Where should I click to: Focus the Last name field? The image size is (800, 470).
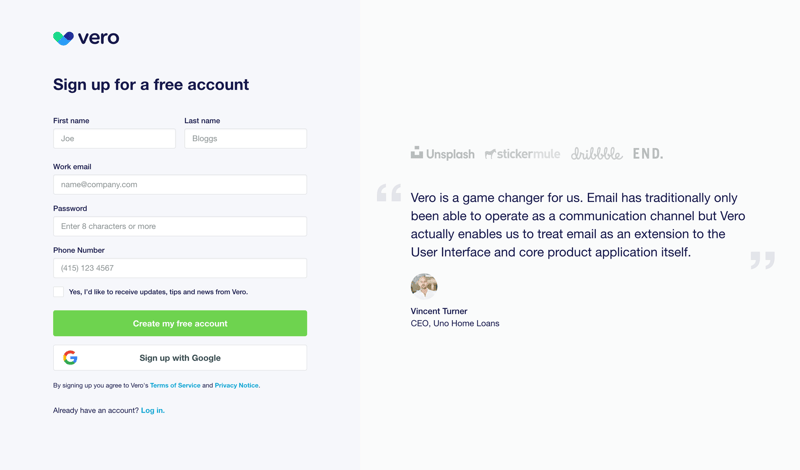click(x=245, y=139)
